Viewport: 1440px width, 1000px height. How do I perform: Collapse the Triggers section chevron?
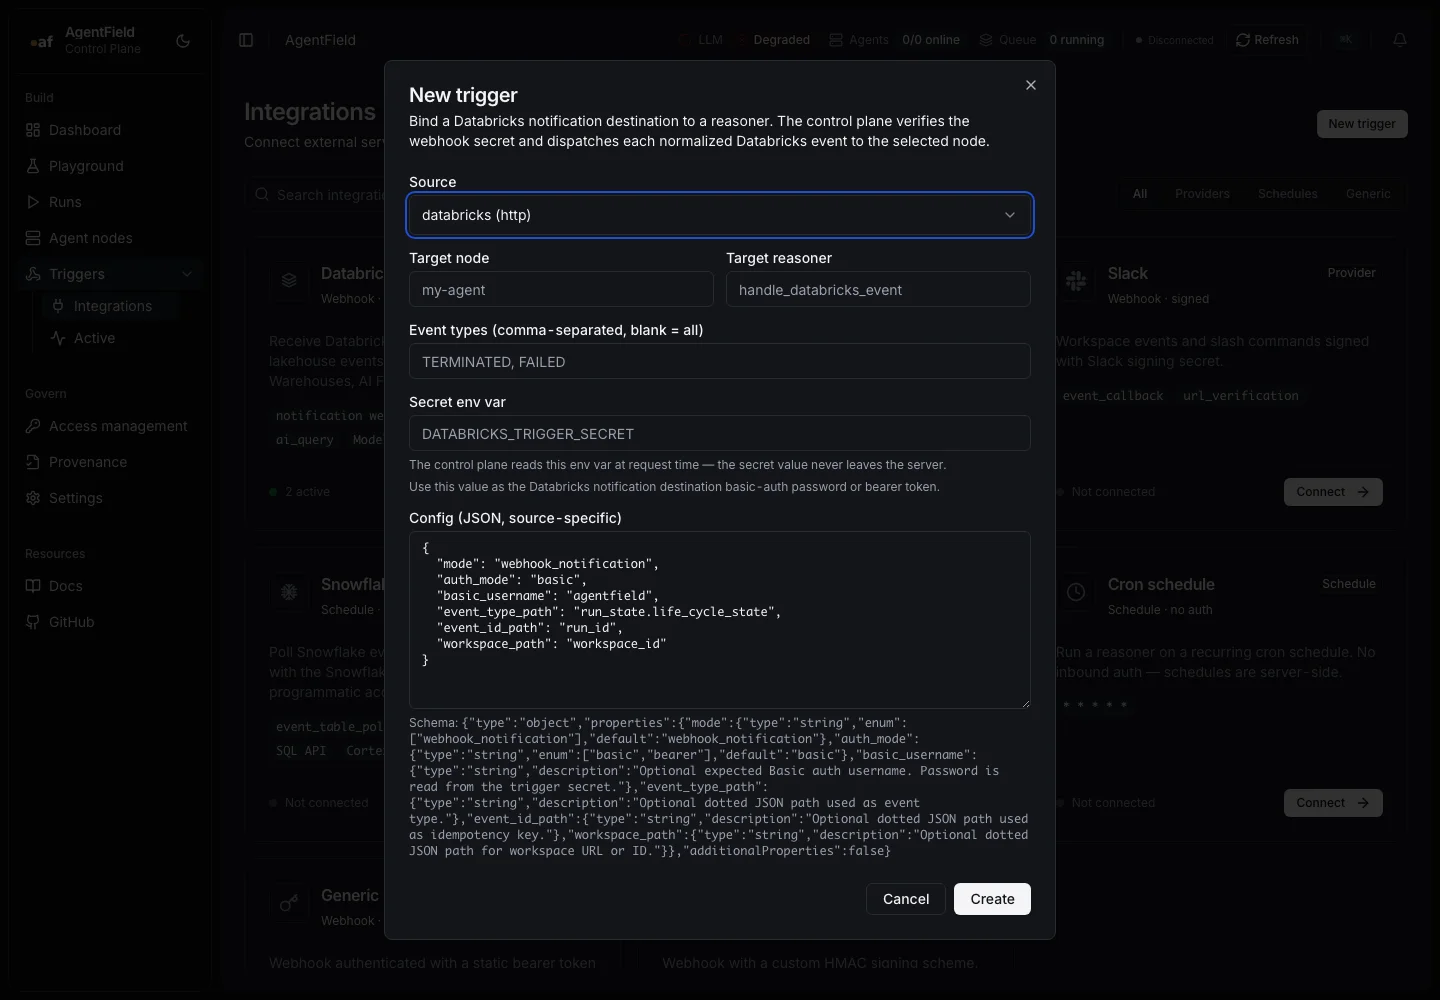[187, 274]
